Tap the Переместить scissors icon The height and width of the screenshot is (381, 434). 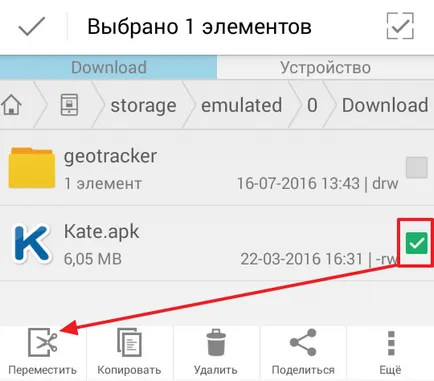click(x=43, y=342)
